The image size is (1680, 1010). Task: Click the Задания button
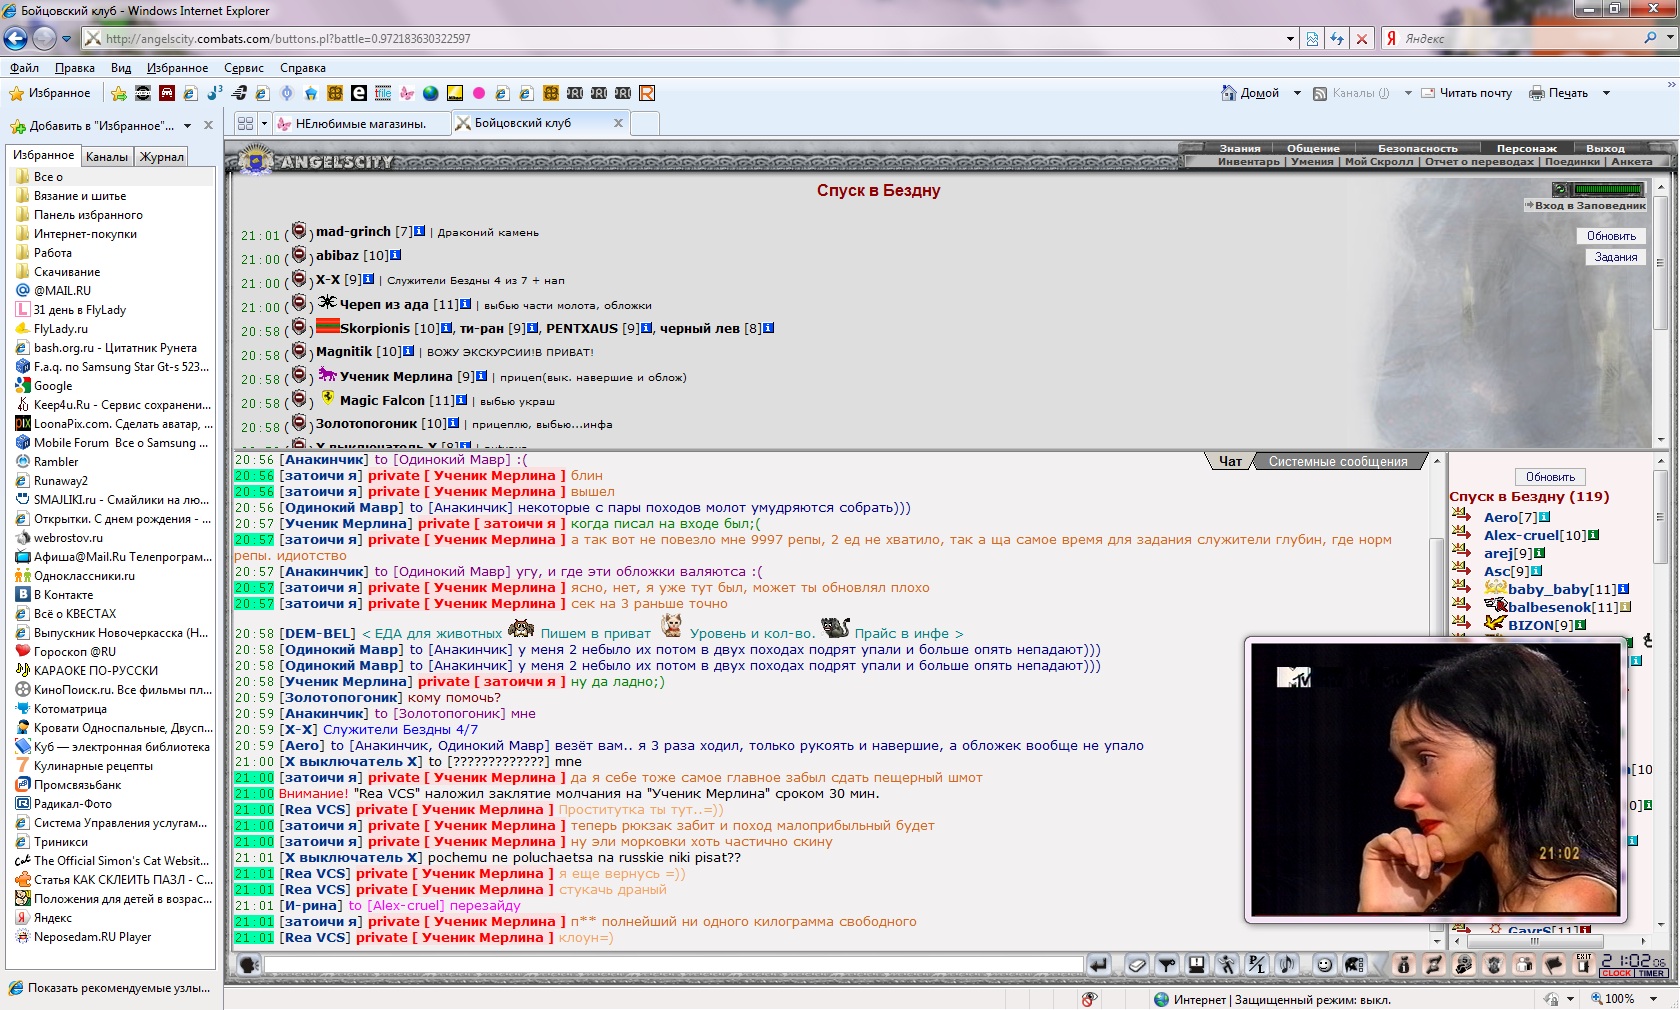[1615, 257]
